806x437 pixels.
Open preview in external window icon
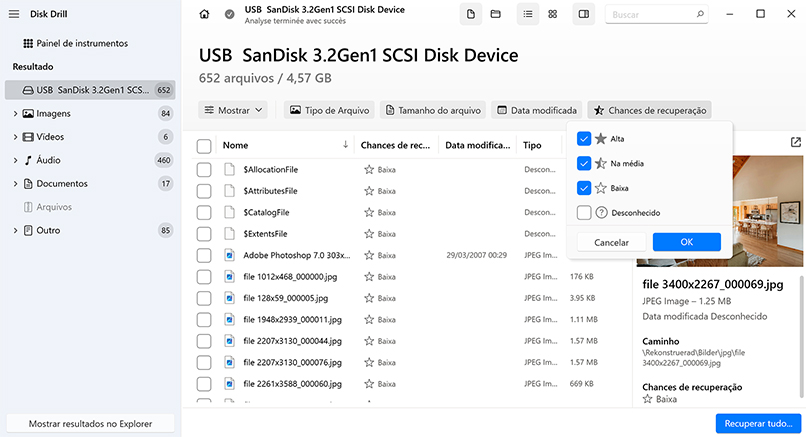click(x=796, y=142)
